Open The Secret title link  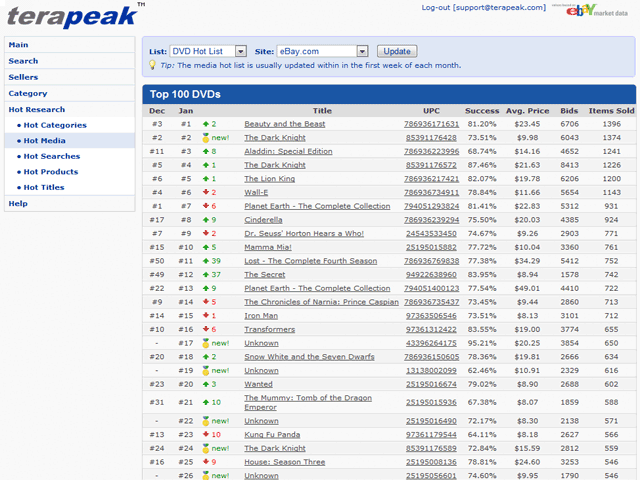pos(264,274)
